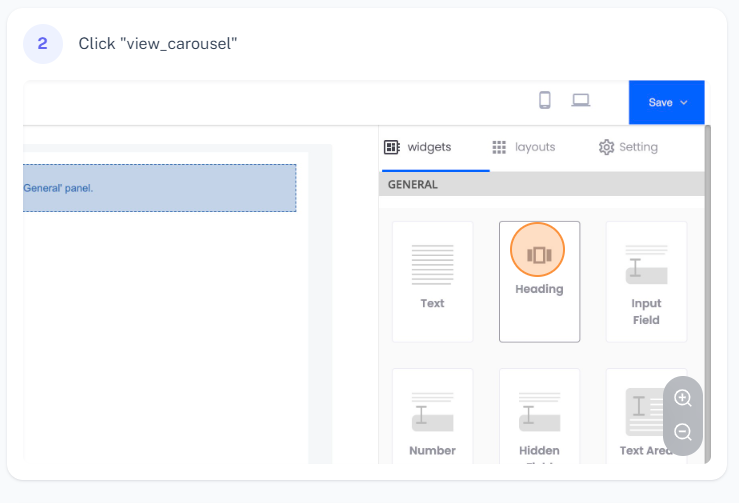Viewport: 739px width, 503px height.
Task: Click the blue Save button
Action: click(x=660, y=102)
